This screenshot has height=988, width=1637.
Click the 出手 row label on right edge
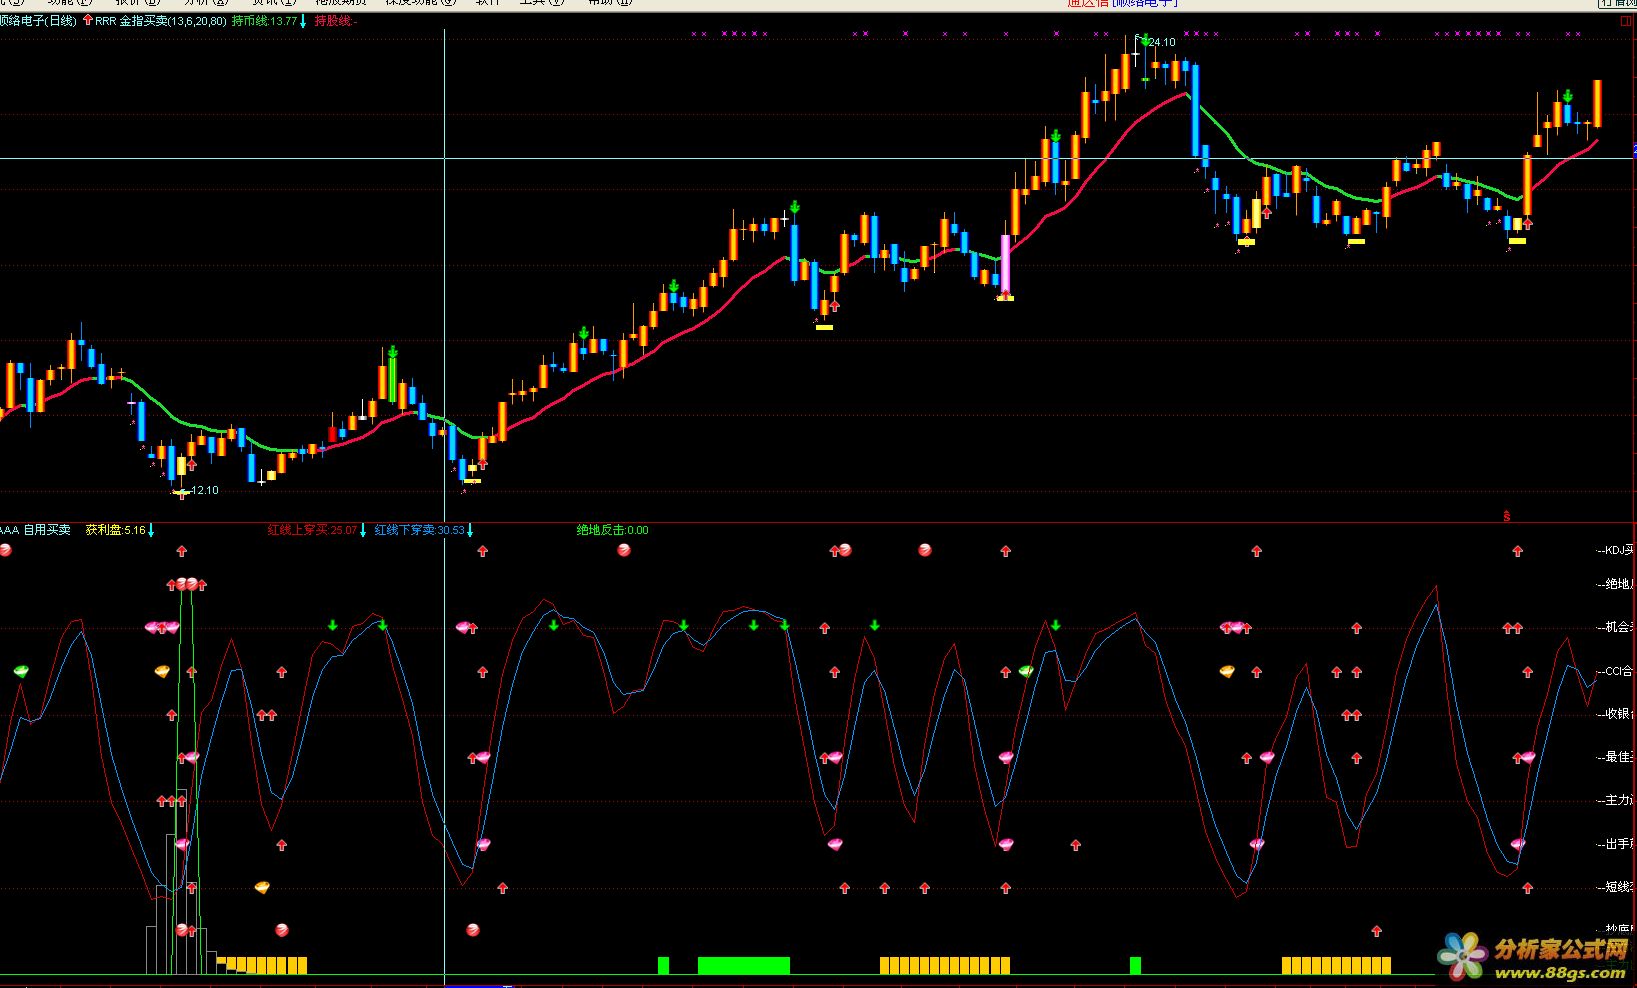point(1614,844)
